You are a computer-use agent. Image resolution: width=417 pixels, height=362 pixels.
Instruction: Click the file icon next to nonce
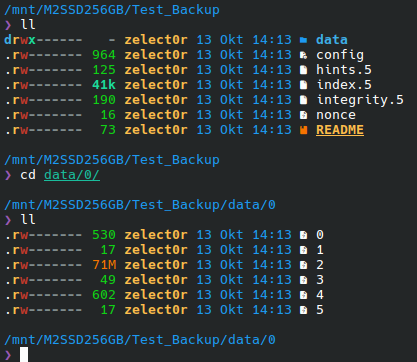coord(303,115)
